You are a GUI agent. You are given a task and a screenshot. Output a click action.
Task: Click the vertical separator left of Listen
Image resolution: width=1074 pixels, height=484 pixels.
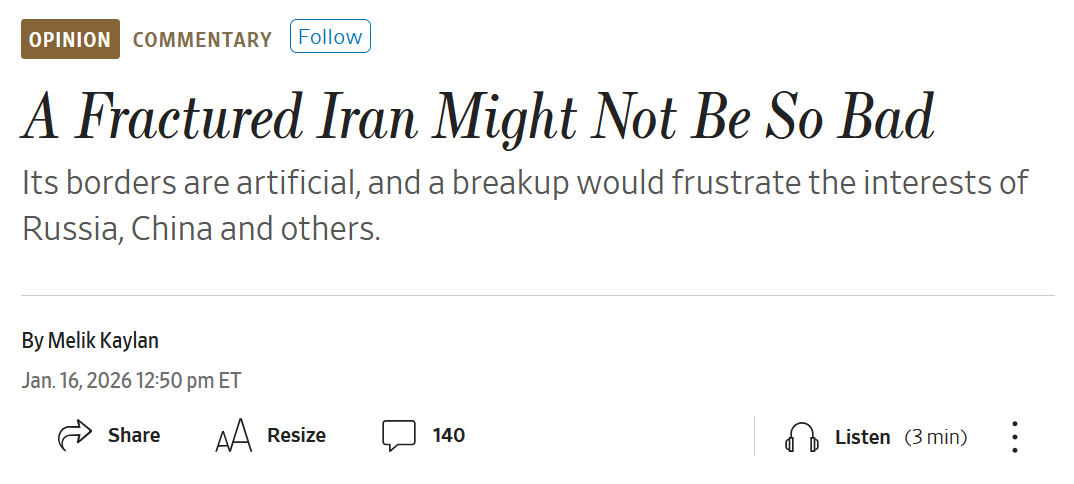pyautogui.click(x=755, y=436)
